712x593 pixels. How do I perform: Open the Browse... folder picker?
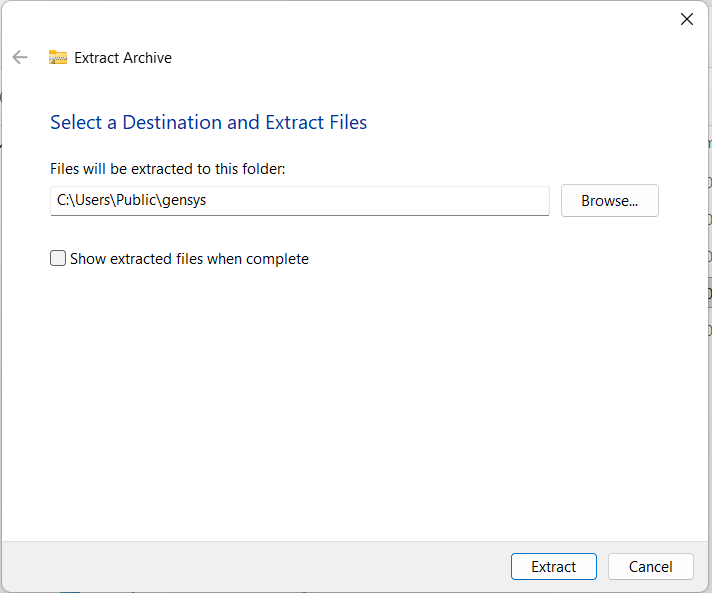(609, 201)
